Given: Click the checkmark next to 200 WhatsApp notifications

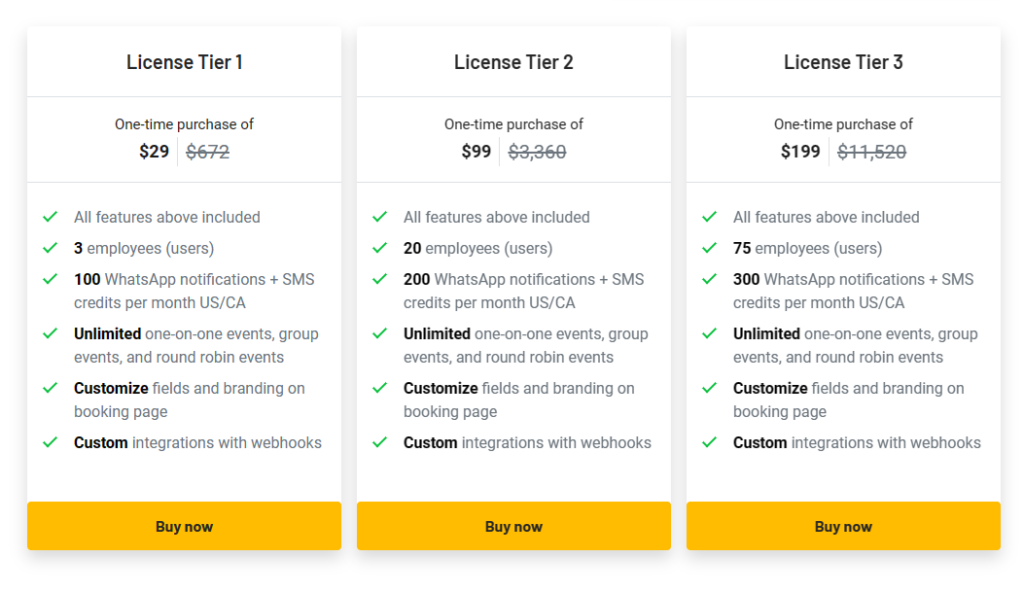Looking at the screenshot, I should coord(379,279).
